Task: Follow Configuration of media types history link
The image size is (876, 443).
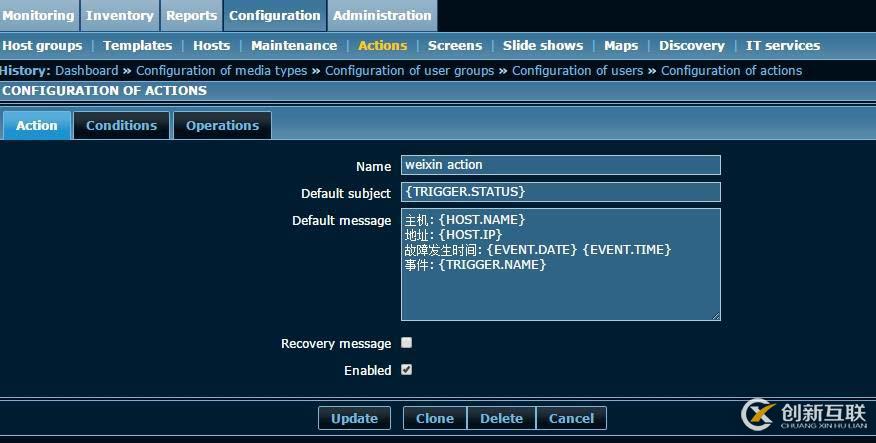Action: [x=222, y=71]
